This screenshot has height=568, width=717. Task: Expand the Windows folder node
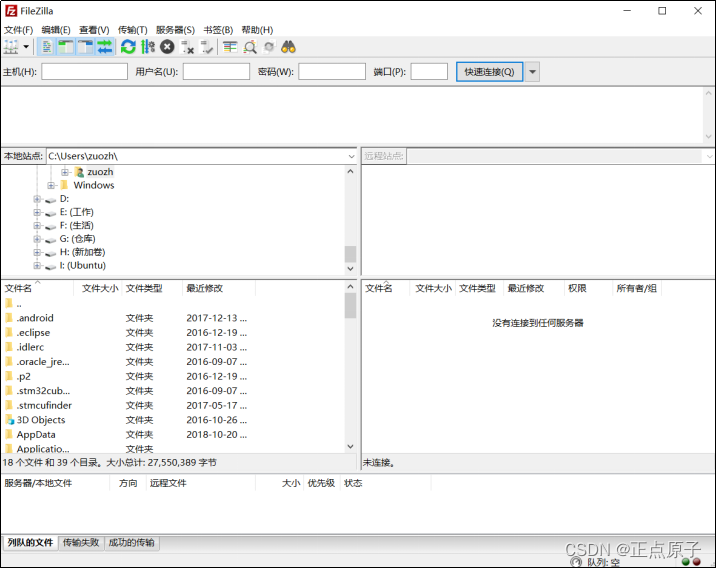(51, 185)
